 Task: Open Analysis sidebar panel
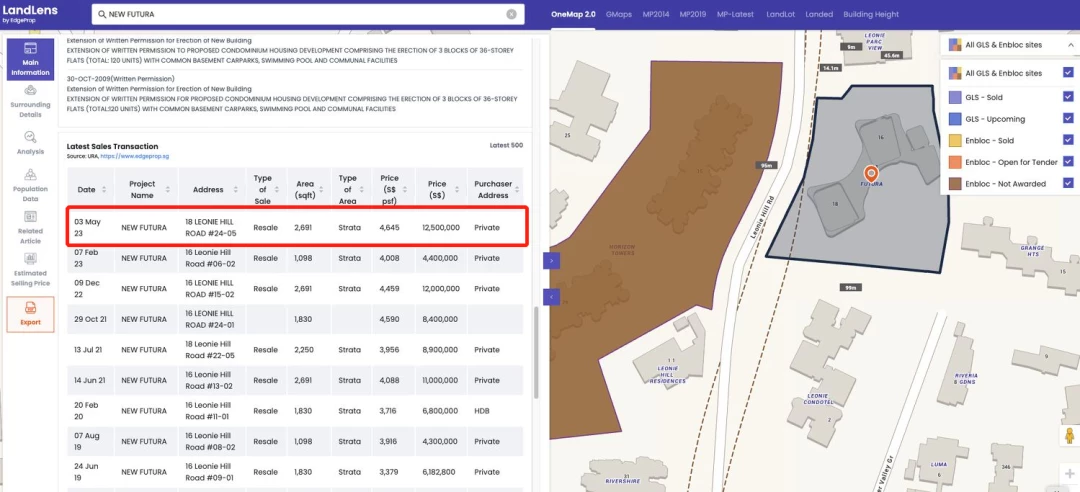coord(30,143)
